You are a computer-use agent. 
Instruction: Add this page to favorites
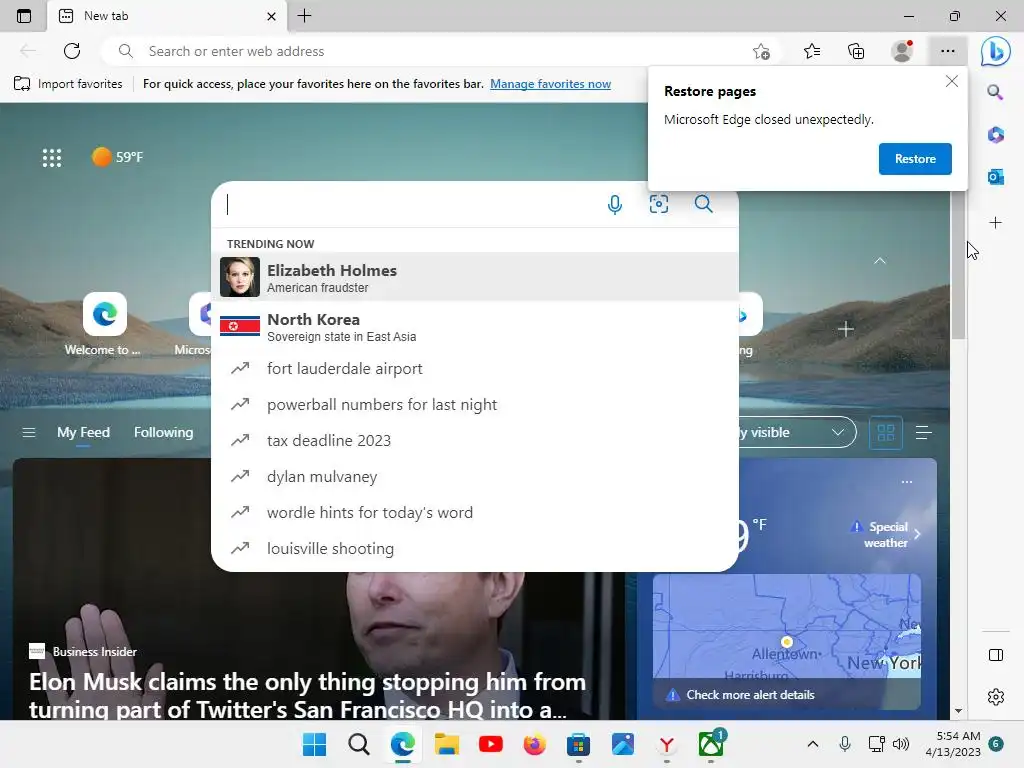click(x=761, y=52)
